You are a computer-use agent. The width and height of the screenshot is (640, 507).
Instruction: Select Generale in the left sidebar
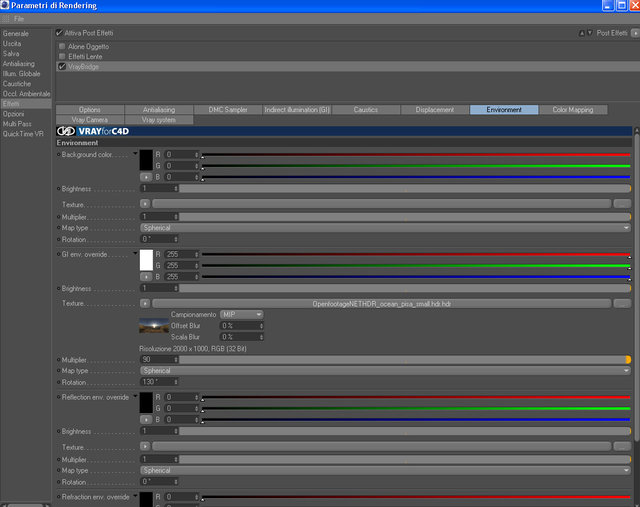point(16,33)
